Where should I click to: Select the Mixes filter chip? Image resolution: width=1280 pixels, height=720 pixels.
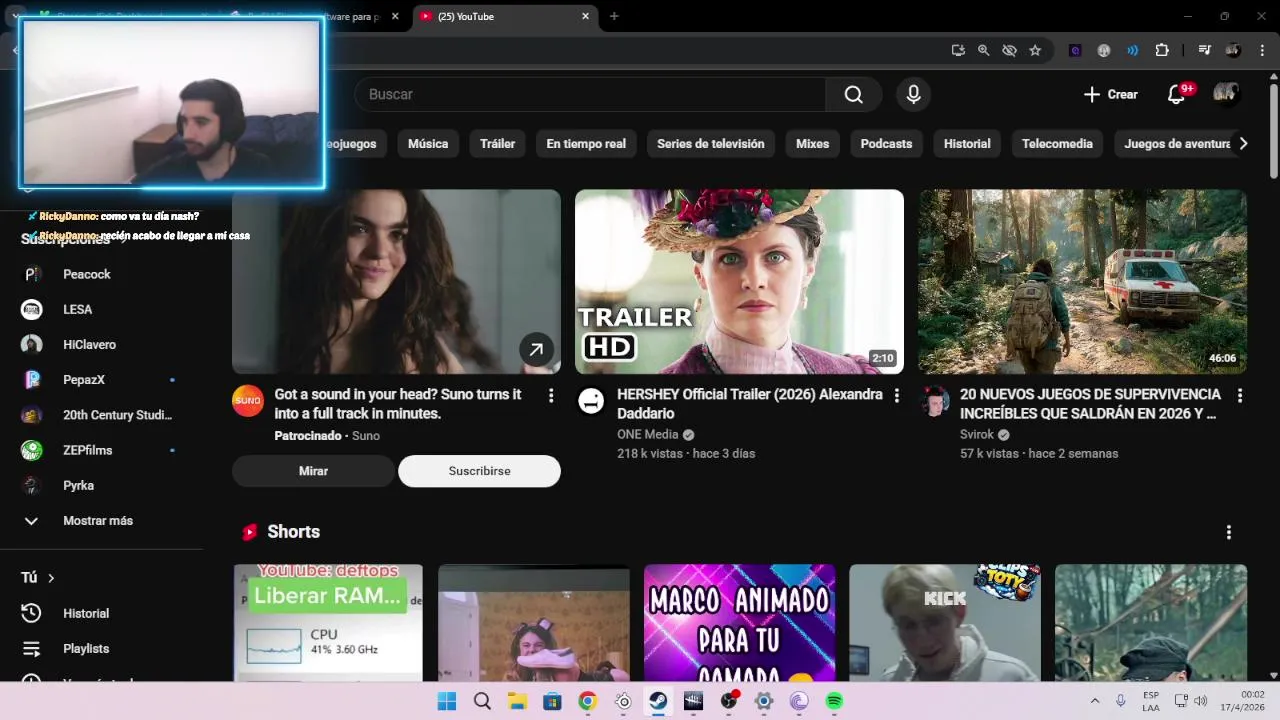click(812, 144)
